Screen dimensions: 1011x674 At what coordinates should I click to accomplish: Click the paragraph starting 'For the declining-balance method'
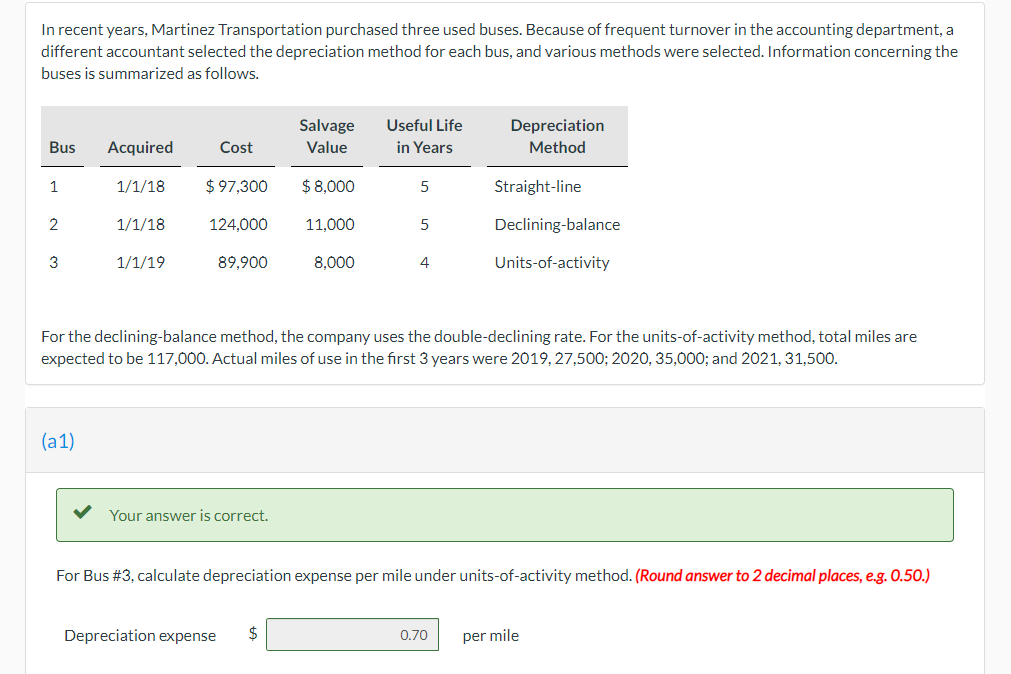point(479,347)
